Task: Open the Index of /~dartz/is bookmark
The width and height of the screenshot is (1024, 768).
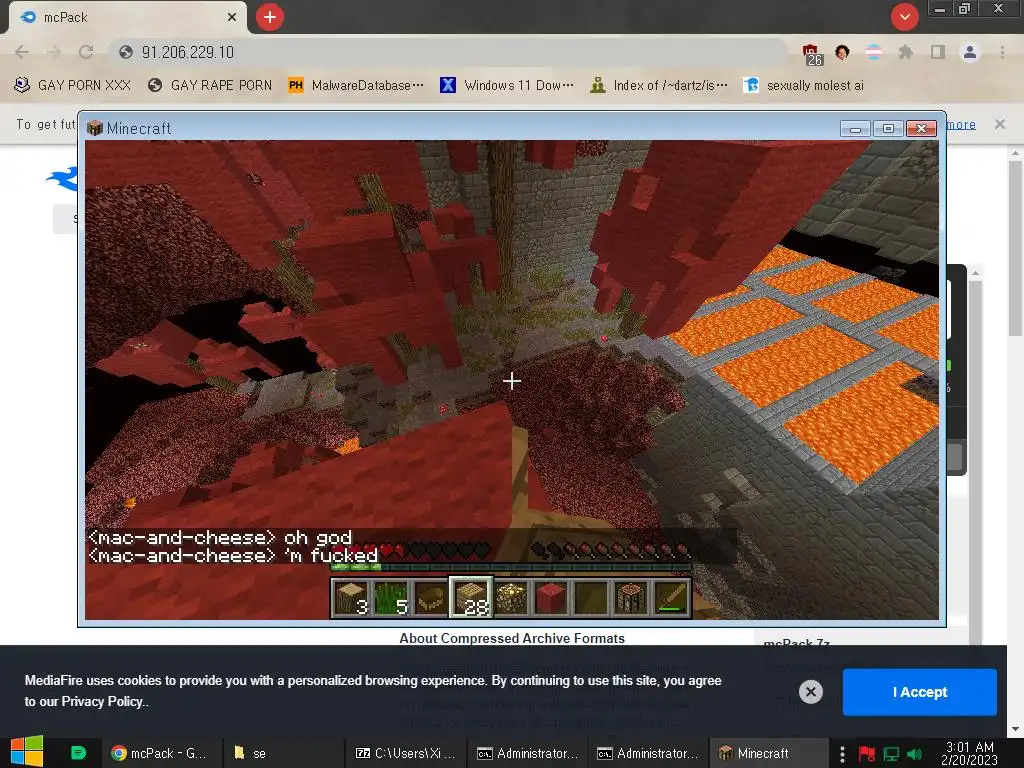Action: [658, 86]
